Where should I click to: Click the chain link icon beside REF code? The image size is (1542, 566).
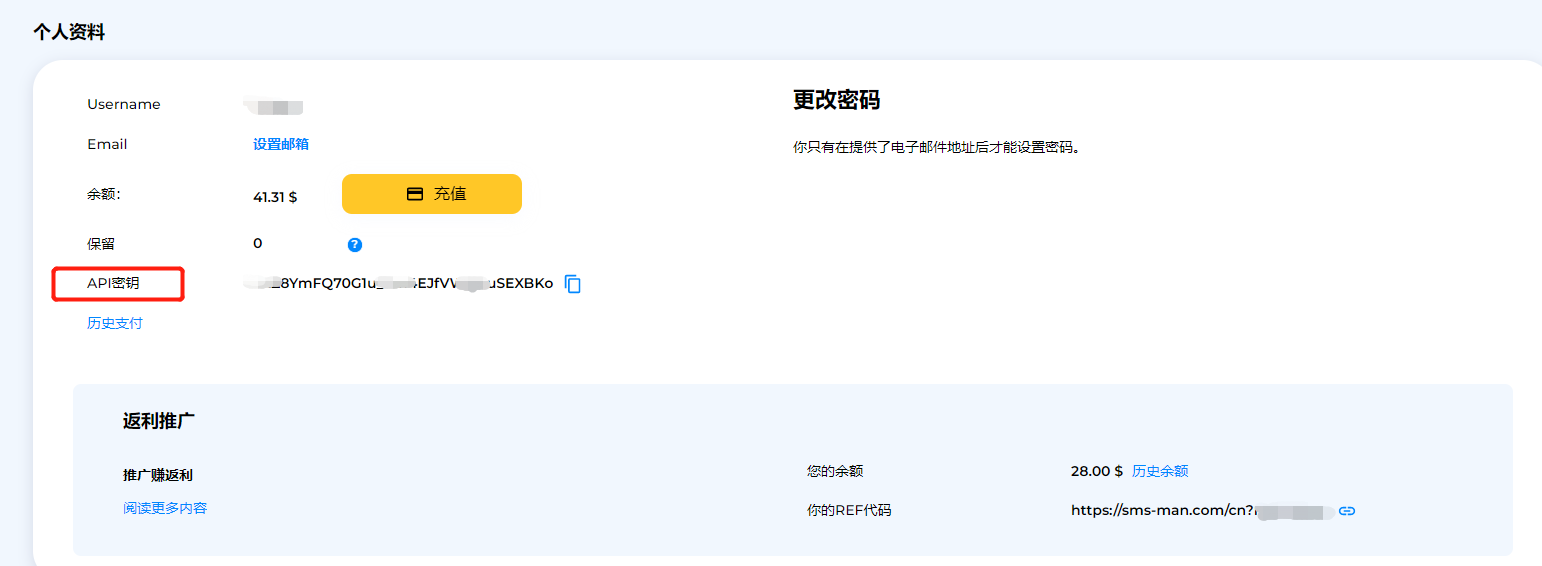pos(1347,511)
